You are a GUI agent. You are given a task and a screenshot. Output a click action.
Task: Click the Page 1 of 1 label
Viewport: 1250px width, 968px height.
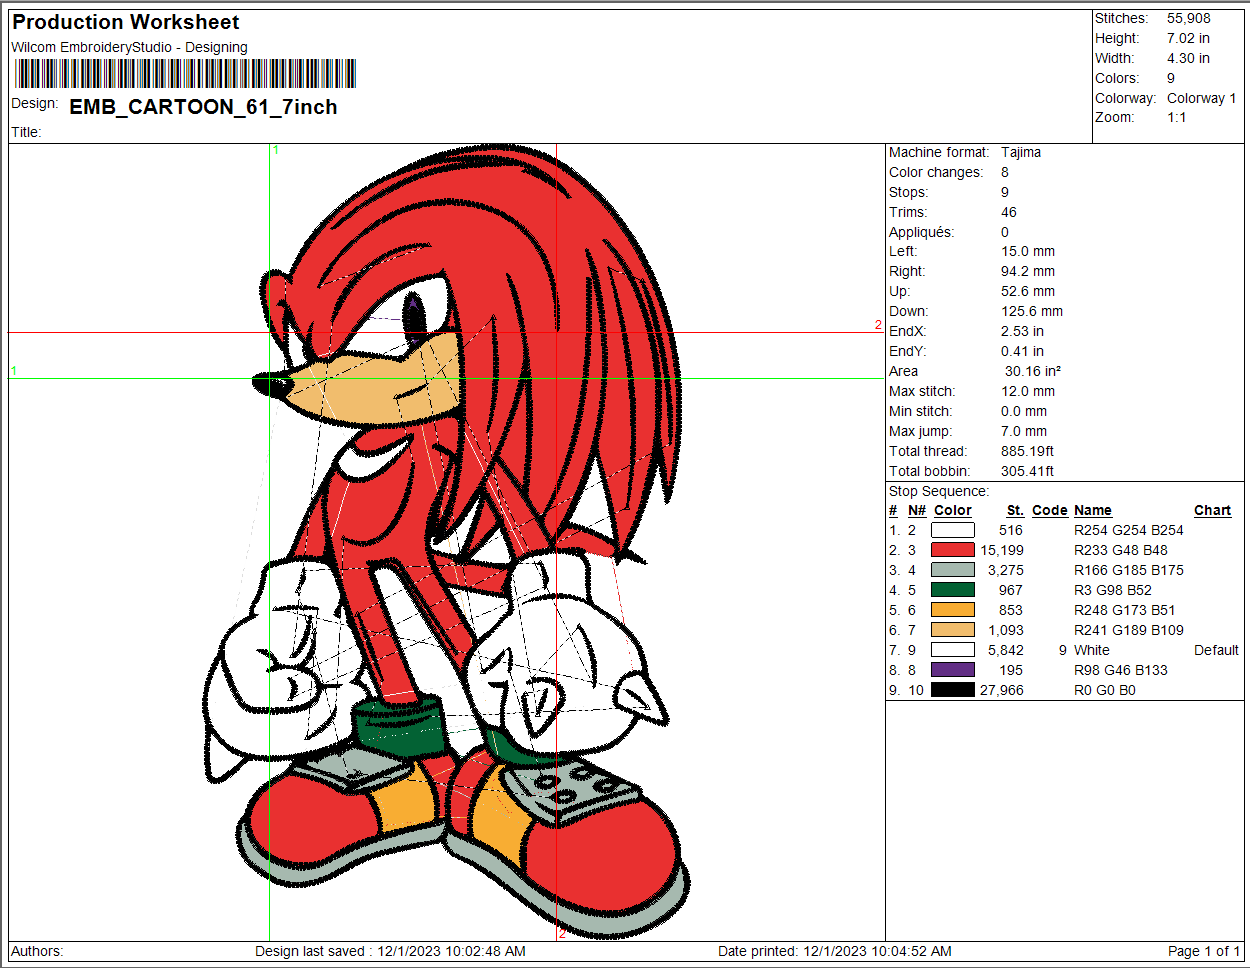(x=1203, y=951)
